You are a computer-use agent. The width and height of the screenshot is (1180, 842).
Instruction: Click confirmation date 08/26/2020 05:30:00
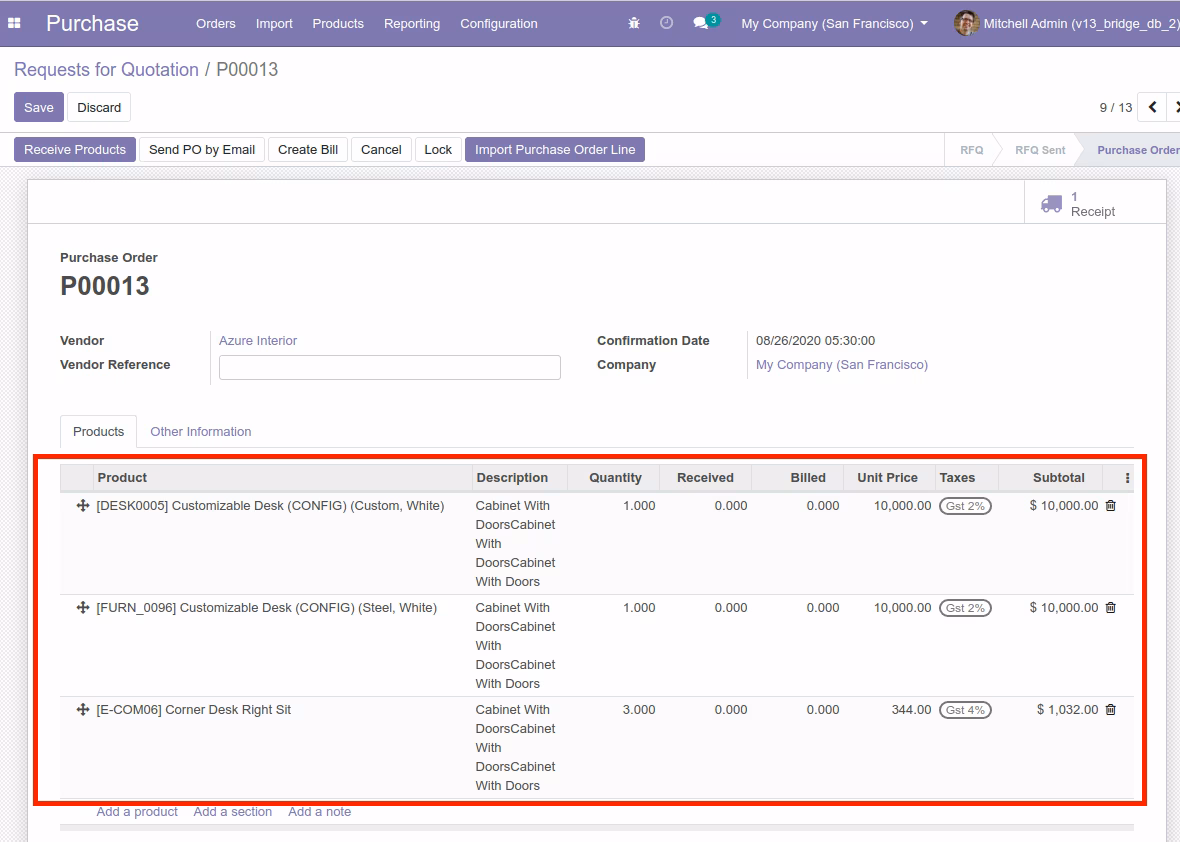pos(815,341)
